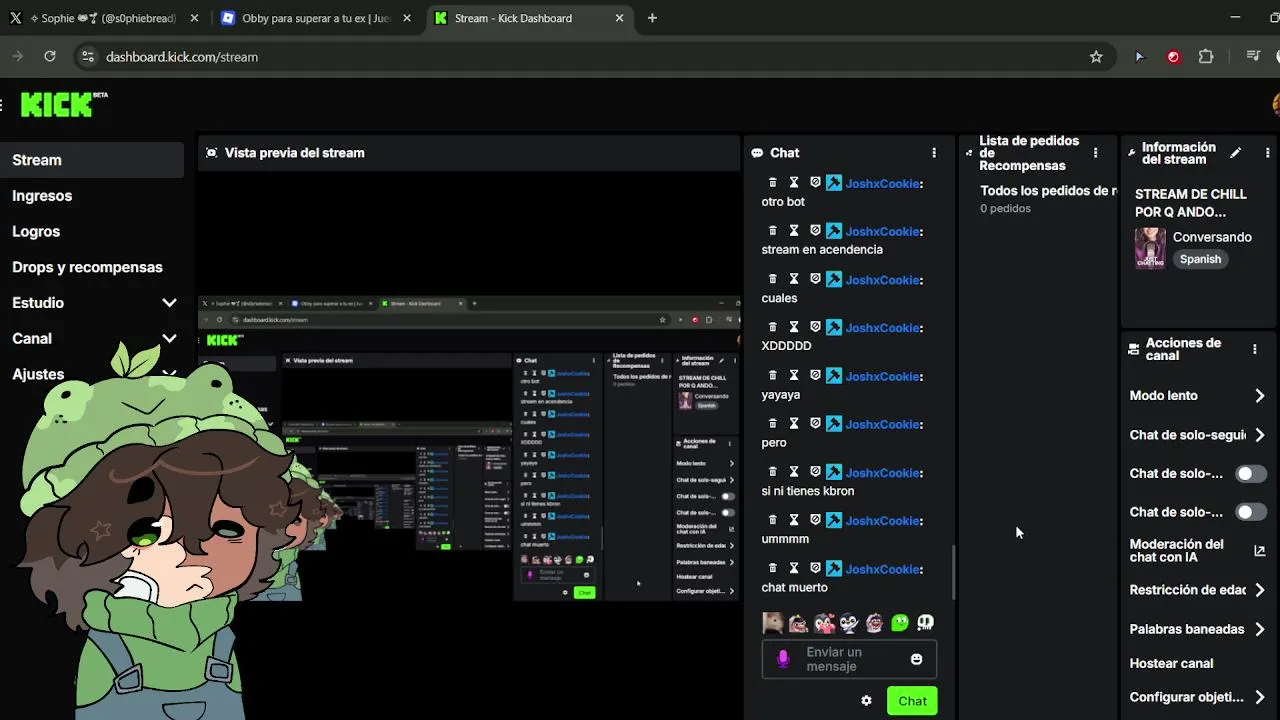Click the moderator badge on 'chat muerto' row
The width and height of the screenshot is (1280, 720).
tap(834, 569)
